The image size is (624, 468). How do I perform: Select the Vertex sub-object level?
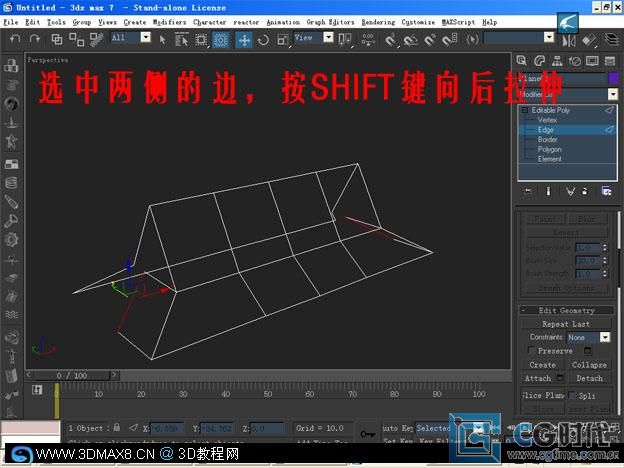[x=547, y=120]
